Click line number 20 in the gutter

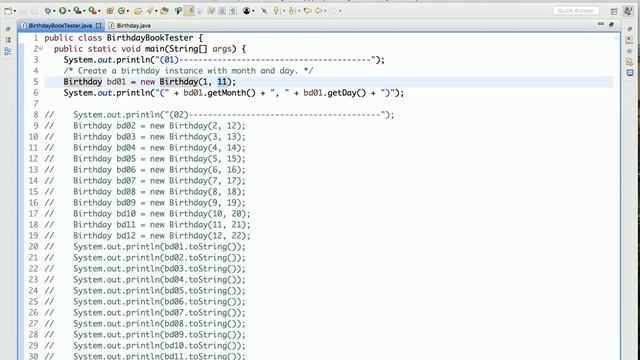coord(33,247)
